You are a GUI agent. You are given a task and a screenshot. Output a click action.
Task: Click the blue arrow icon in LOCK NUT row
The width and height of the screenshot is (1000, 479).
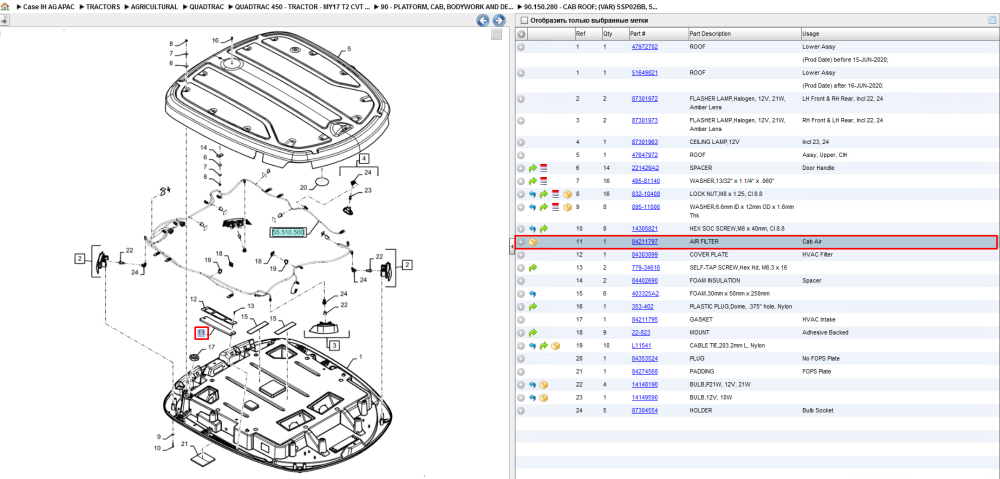(x=533, y=194)
